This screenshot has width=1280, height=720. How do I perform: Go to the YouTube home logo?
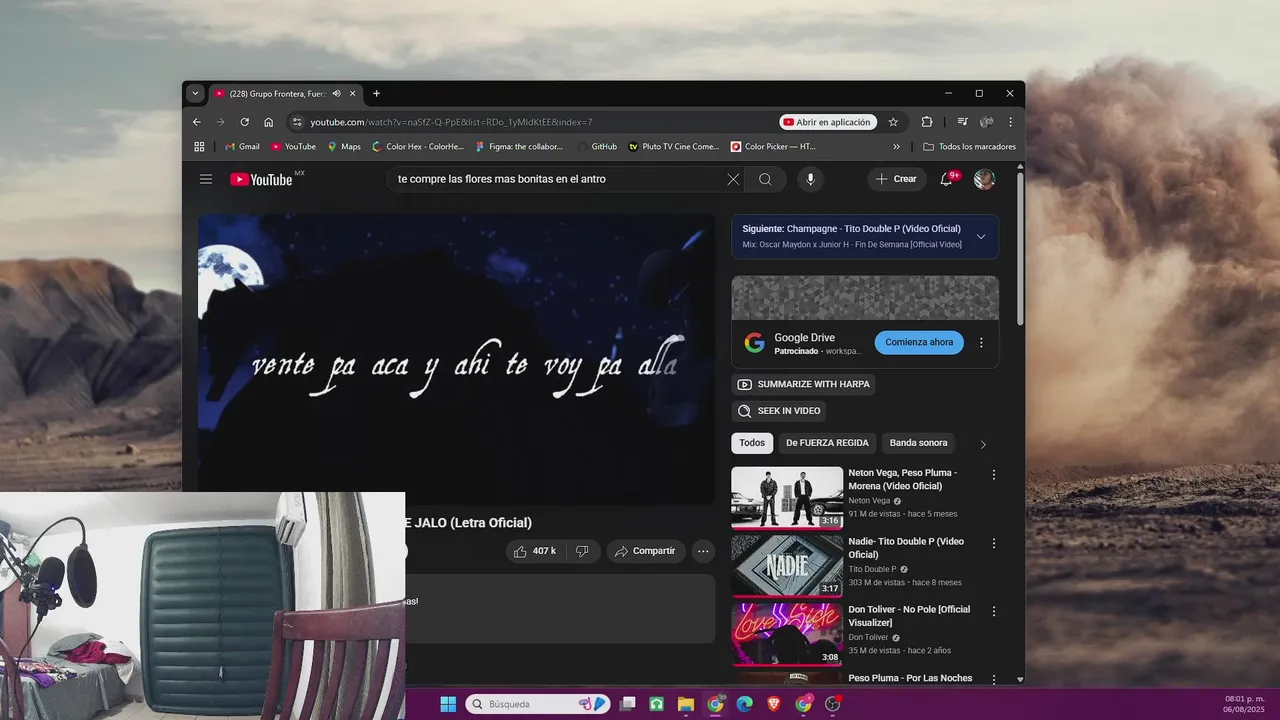click(261, 179)
